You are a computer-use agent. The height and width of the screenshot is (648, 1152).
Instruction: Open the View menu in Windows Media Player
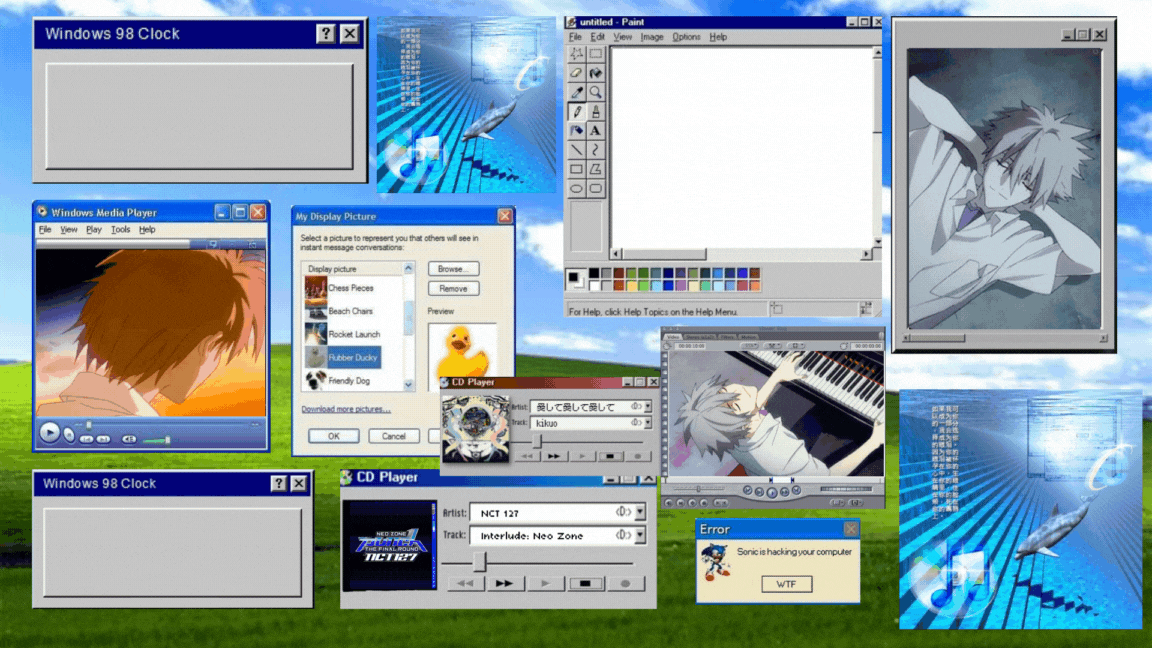(69, 230)
